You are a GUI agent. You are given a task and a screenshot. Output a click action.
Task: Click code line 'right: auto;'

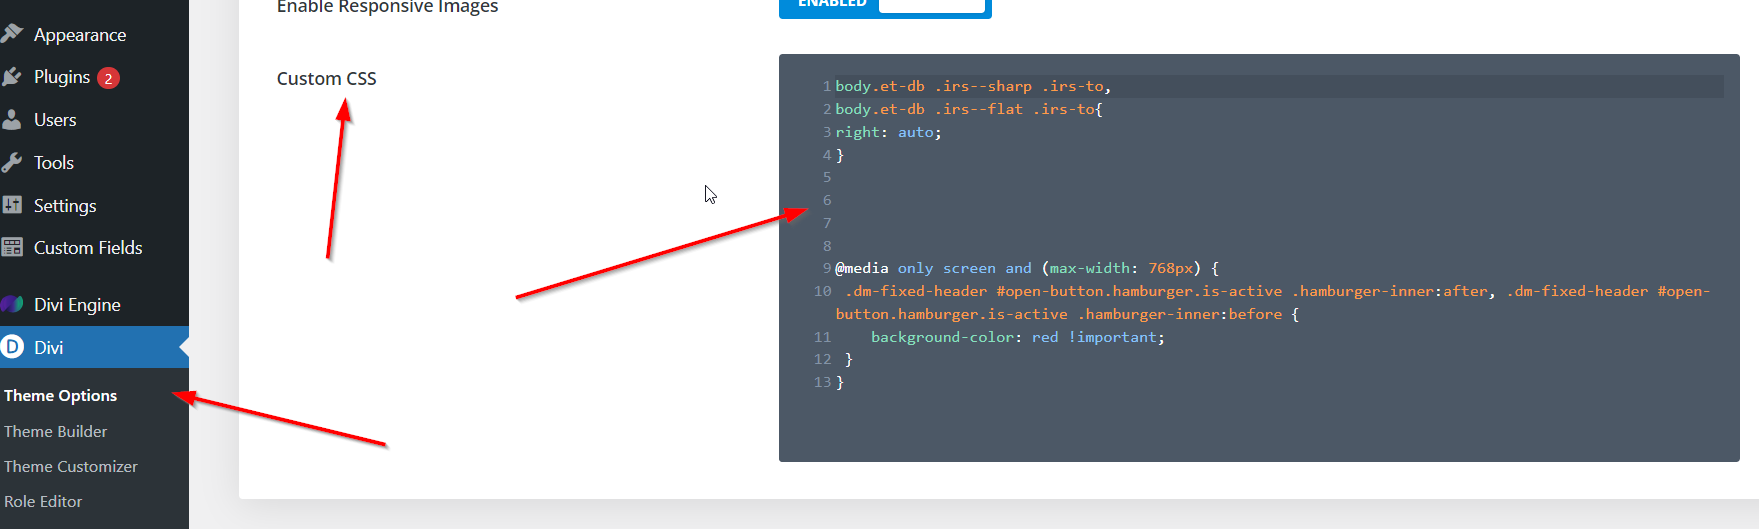(x=888, y=132)
